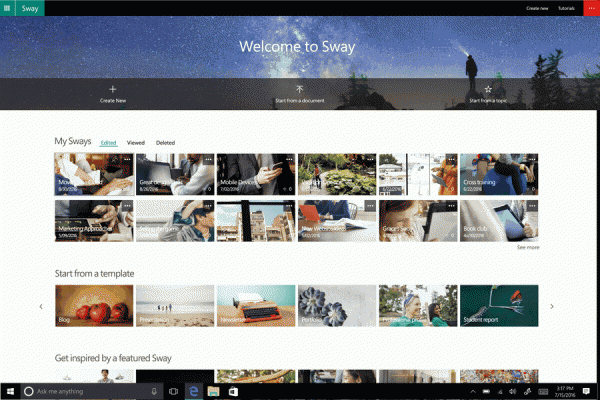Open the Book club Sway card
This screenshot has height=400, width=600.
click(499, 221)
